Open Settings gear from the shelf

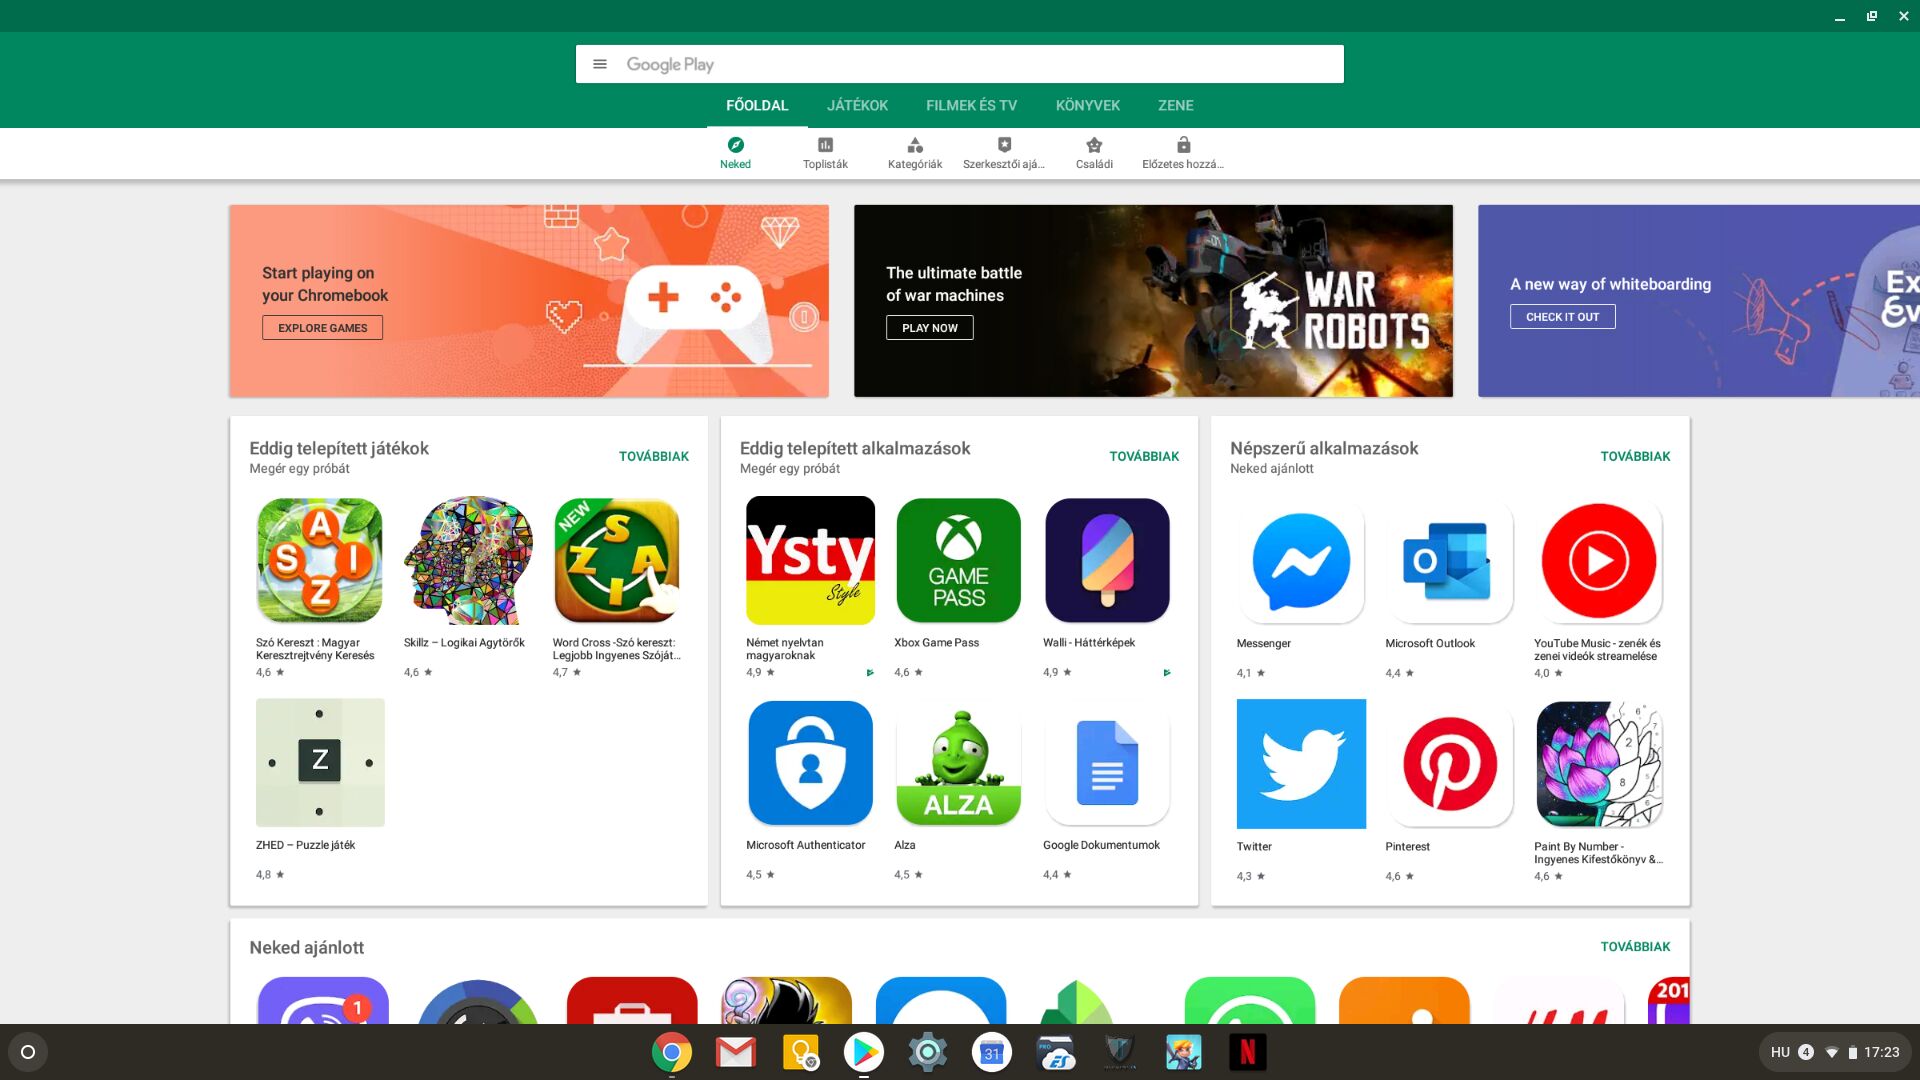(x=928, y=1052)
